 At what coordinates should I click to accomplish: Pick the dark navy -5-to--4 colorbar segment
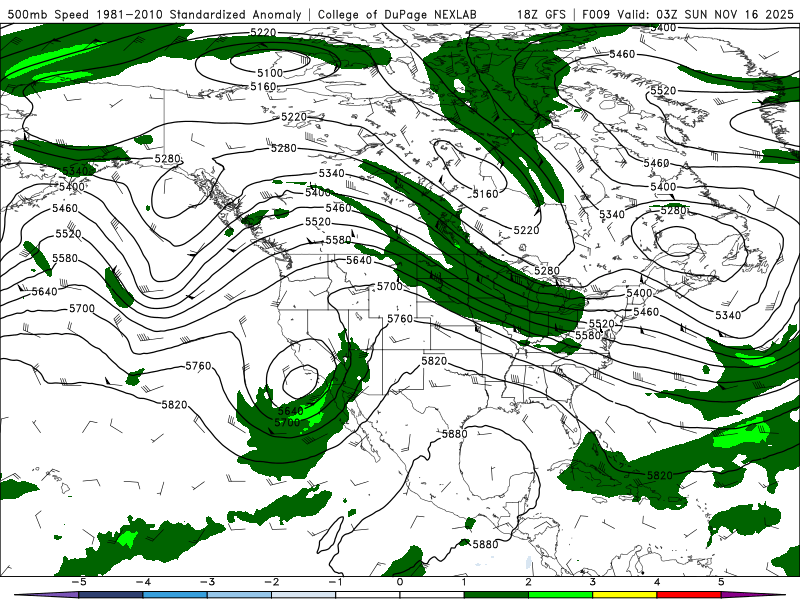coord(111,595)
